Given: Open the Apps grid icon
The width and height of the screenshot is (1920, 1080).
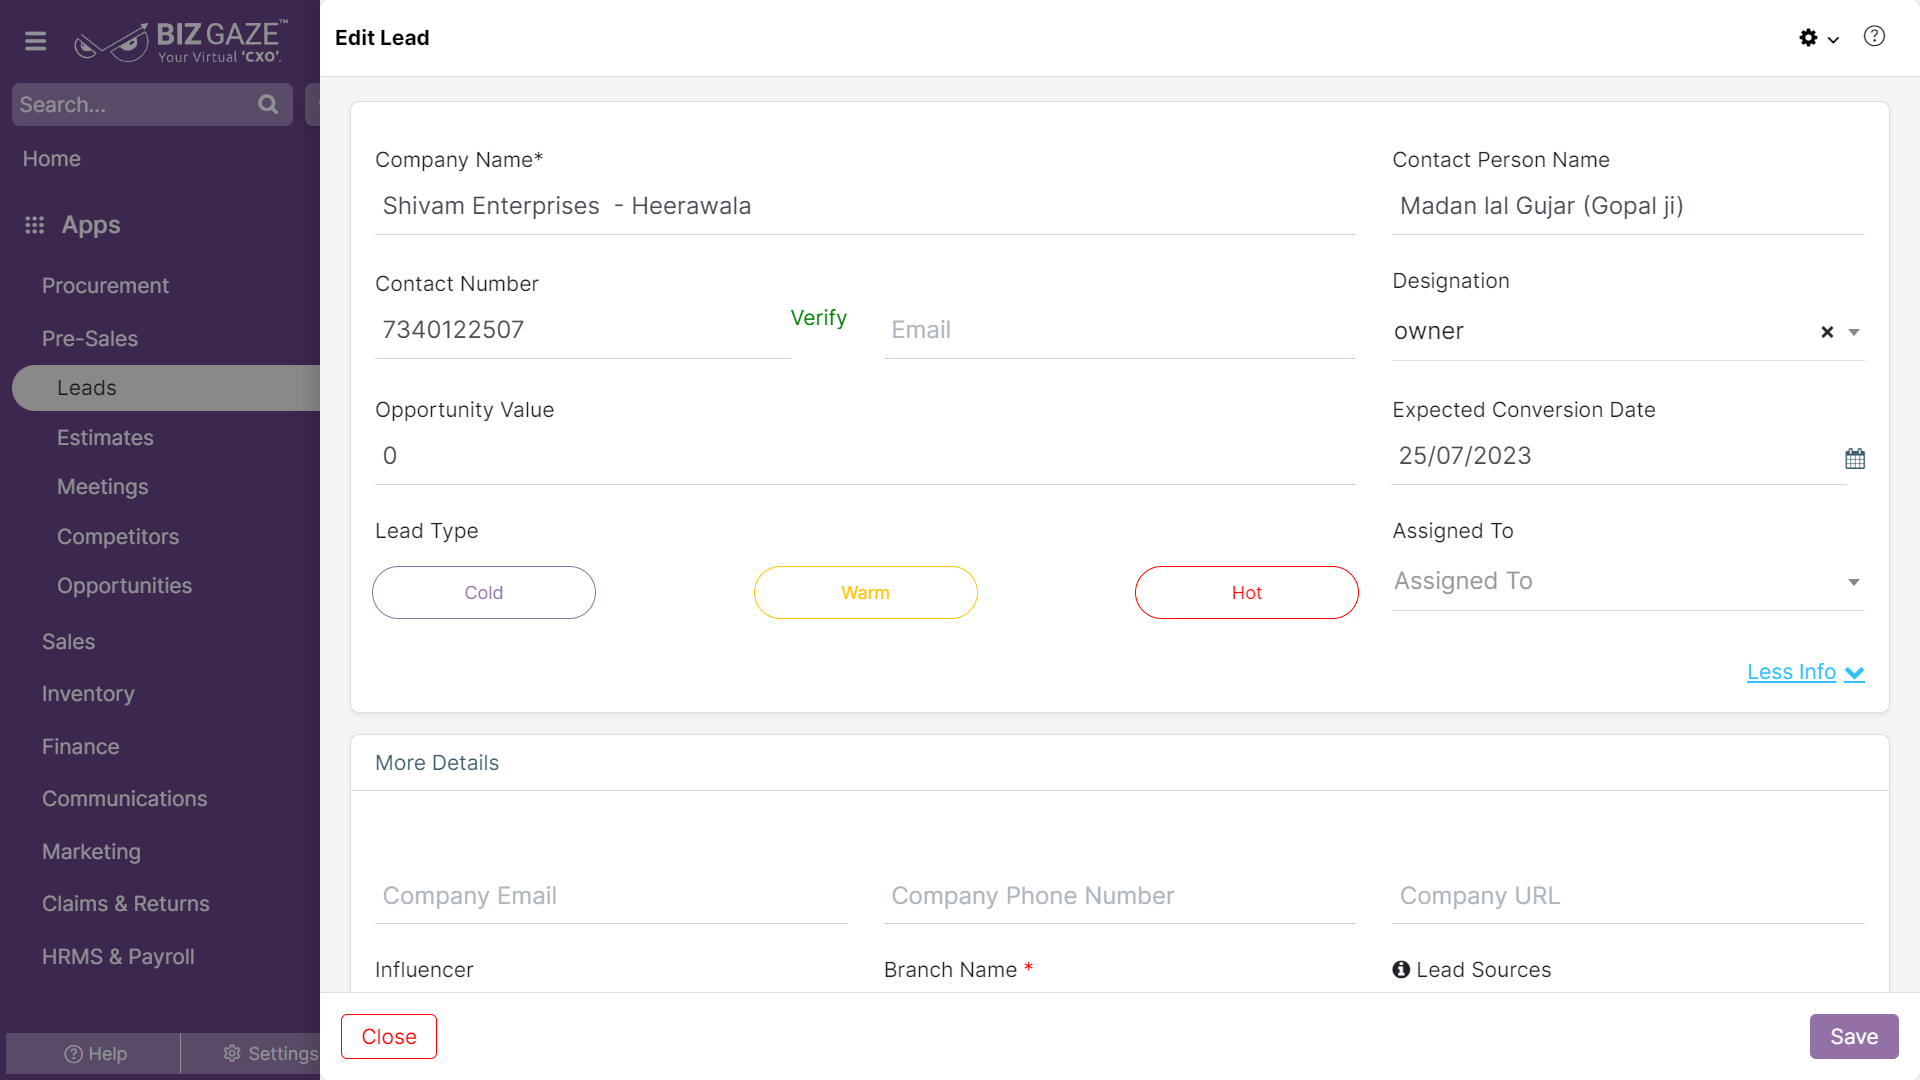Looking at the screenshot, I should click(35, 225).
